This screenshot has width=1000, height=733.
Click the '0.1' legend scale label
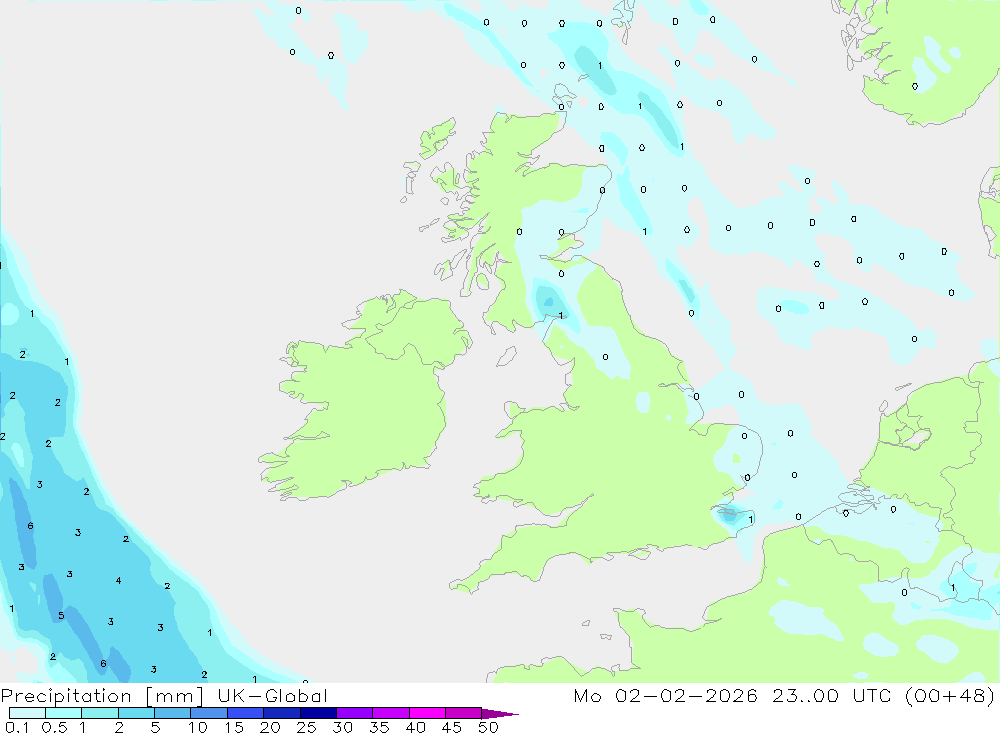[x=17, y=727]
